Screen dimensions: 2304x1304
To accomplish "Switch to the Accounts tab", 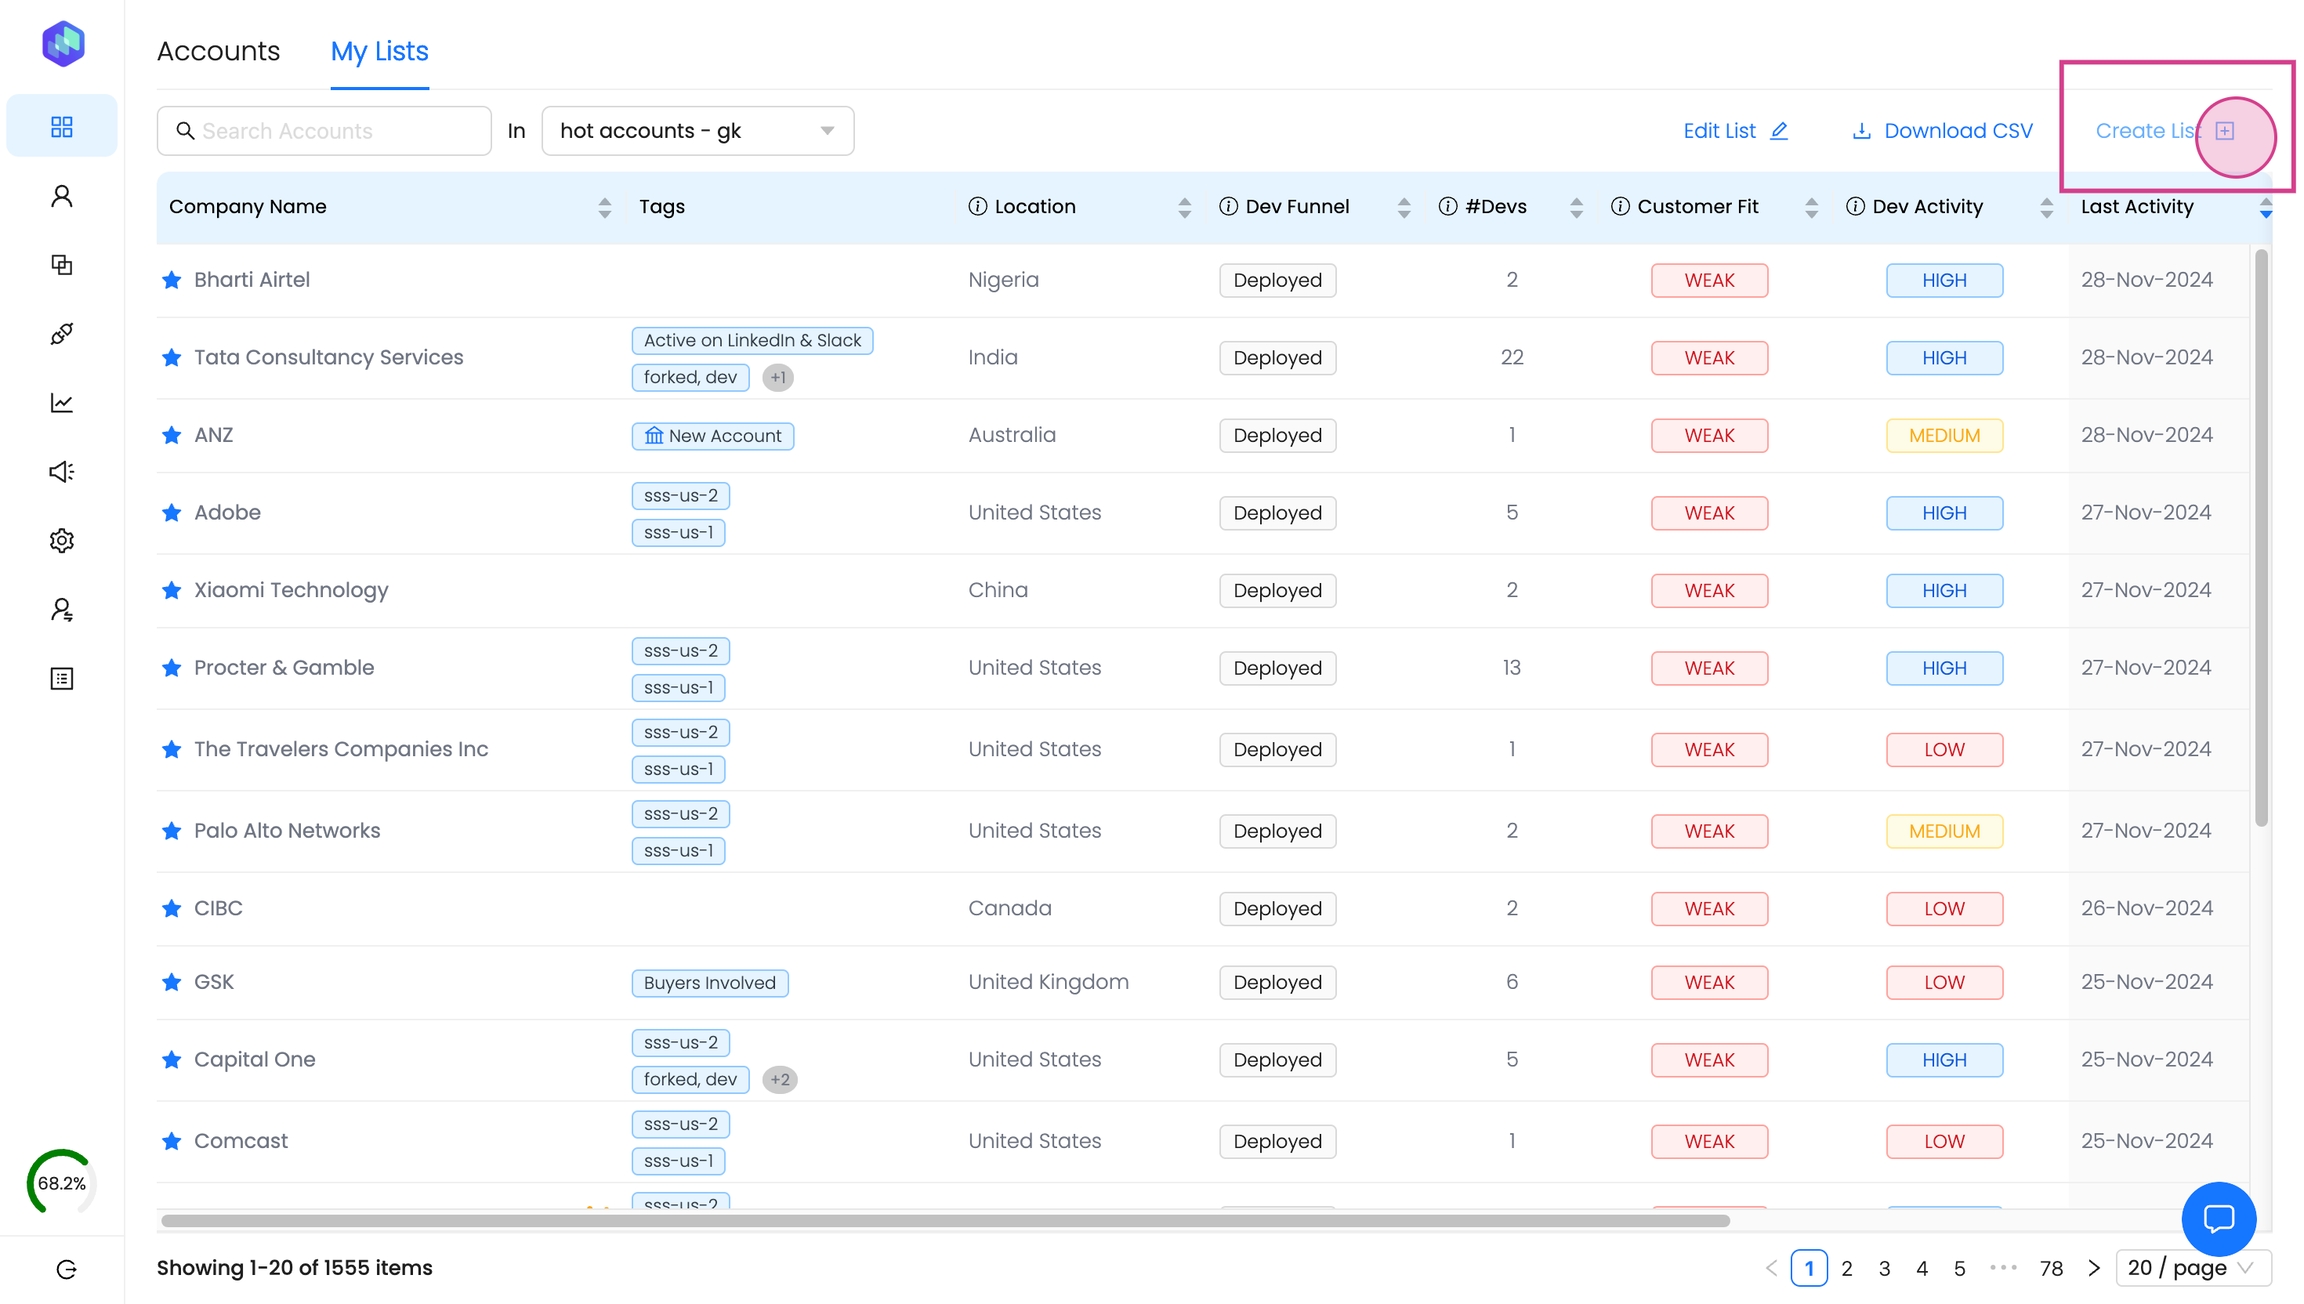I will point(218,51).
